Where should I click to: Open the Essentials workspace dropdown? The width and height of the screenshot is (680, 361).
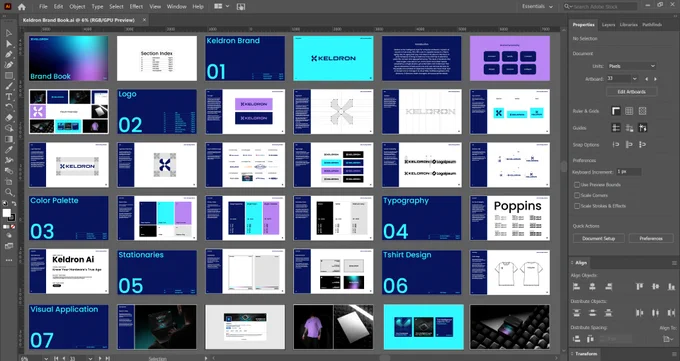tap(538, 7)
